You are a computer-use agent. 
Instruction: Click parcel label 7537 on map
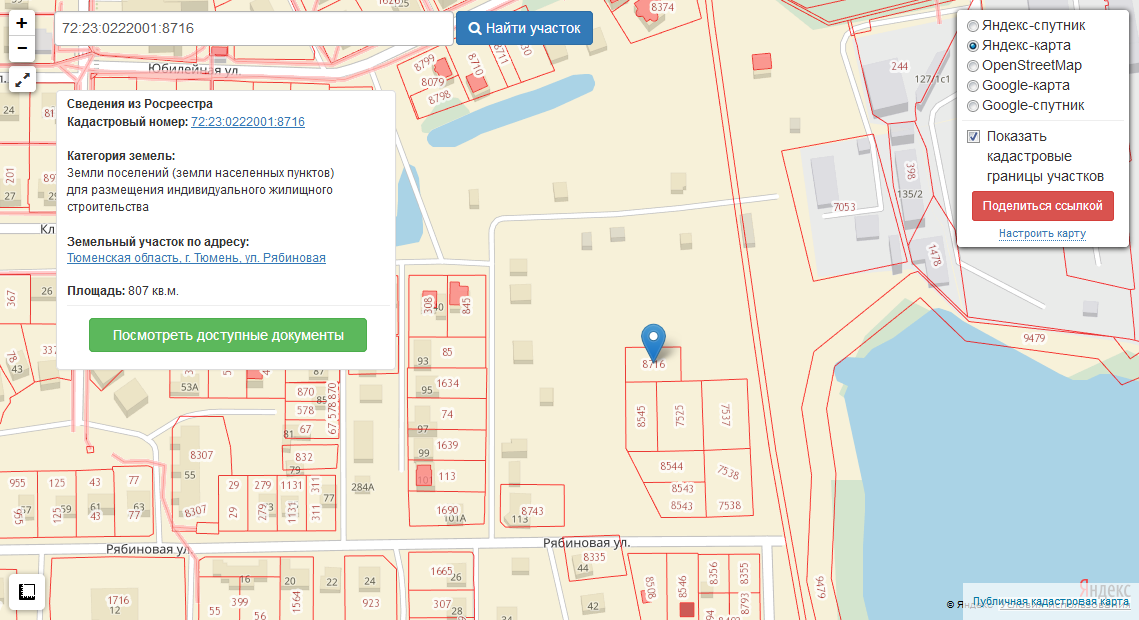click(725, 415)
